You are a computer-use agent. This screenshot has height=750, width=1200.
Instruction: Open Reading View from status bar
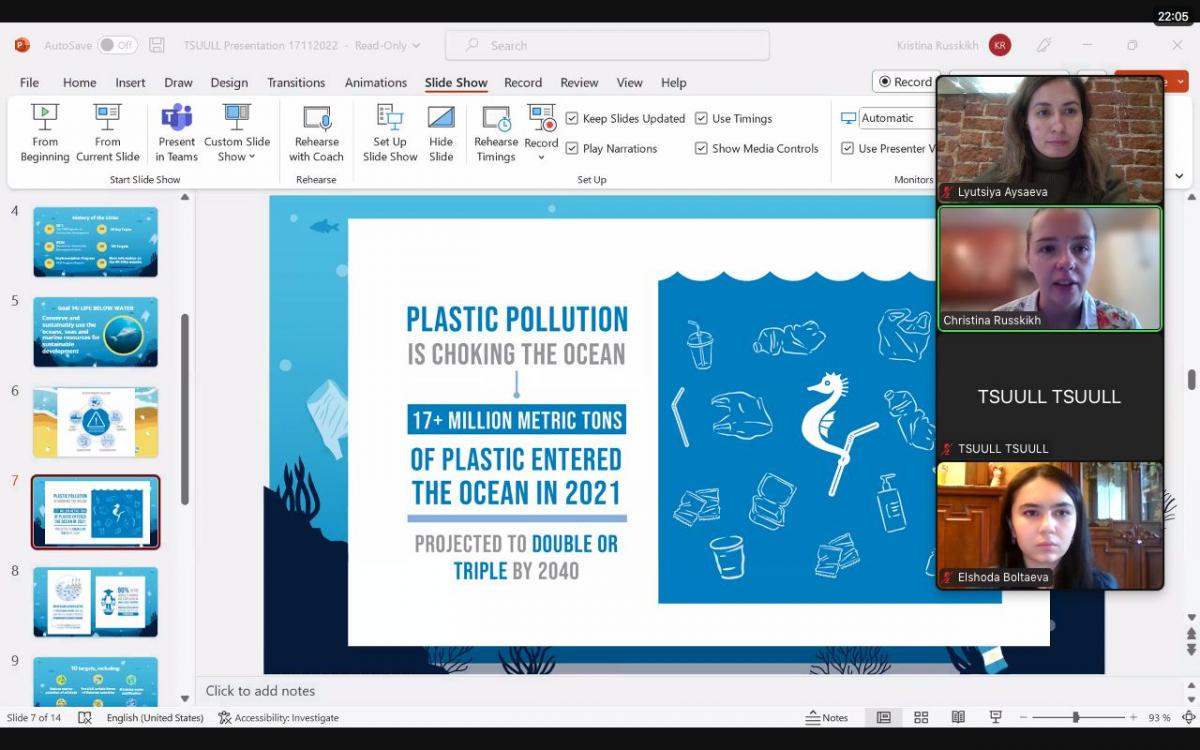958,717
